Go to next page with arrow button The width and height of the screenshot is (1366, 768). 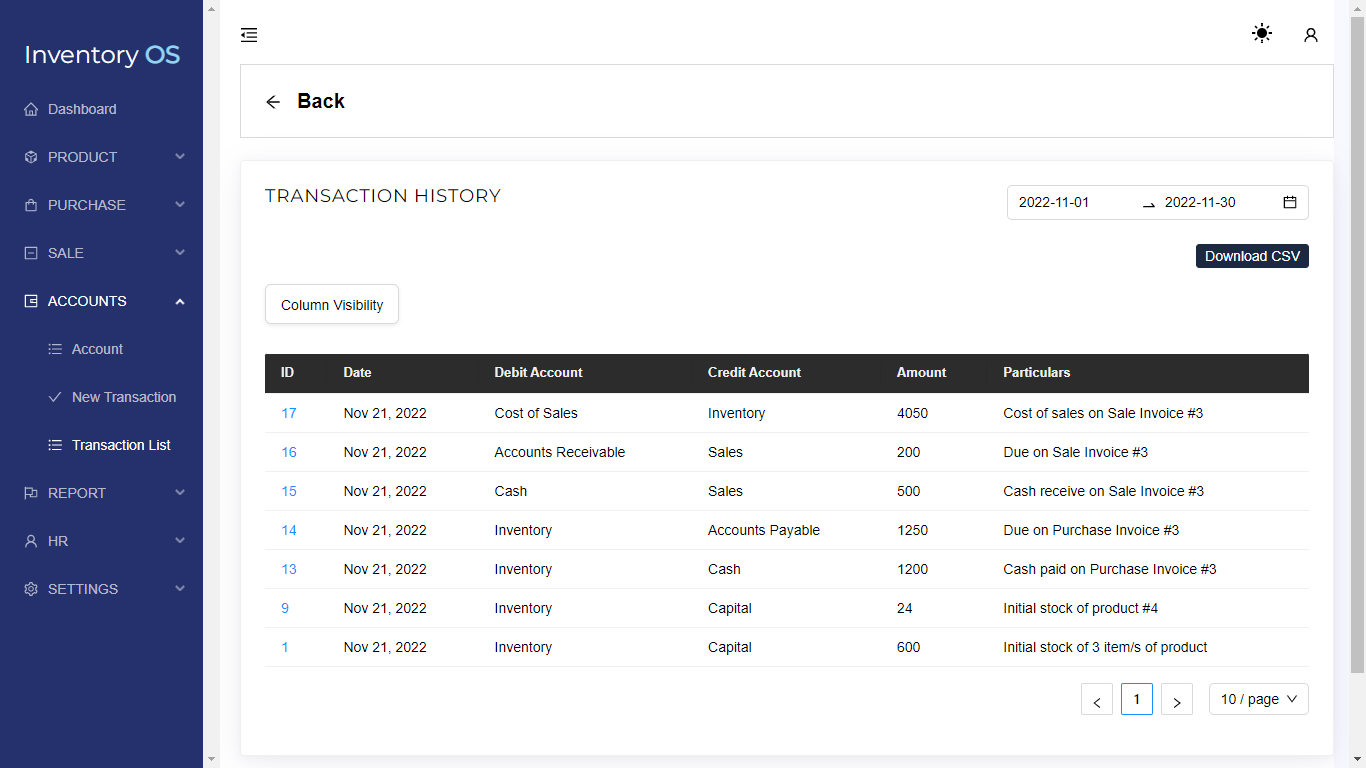pyautogui.click(x=1176, y=699)
